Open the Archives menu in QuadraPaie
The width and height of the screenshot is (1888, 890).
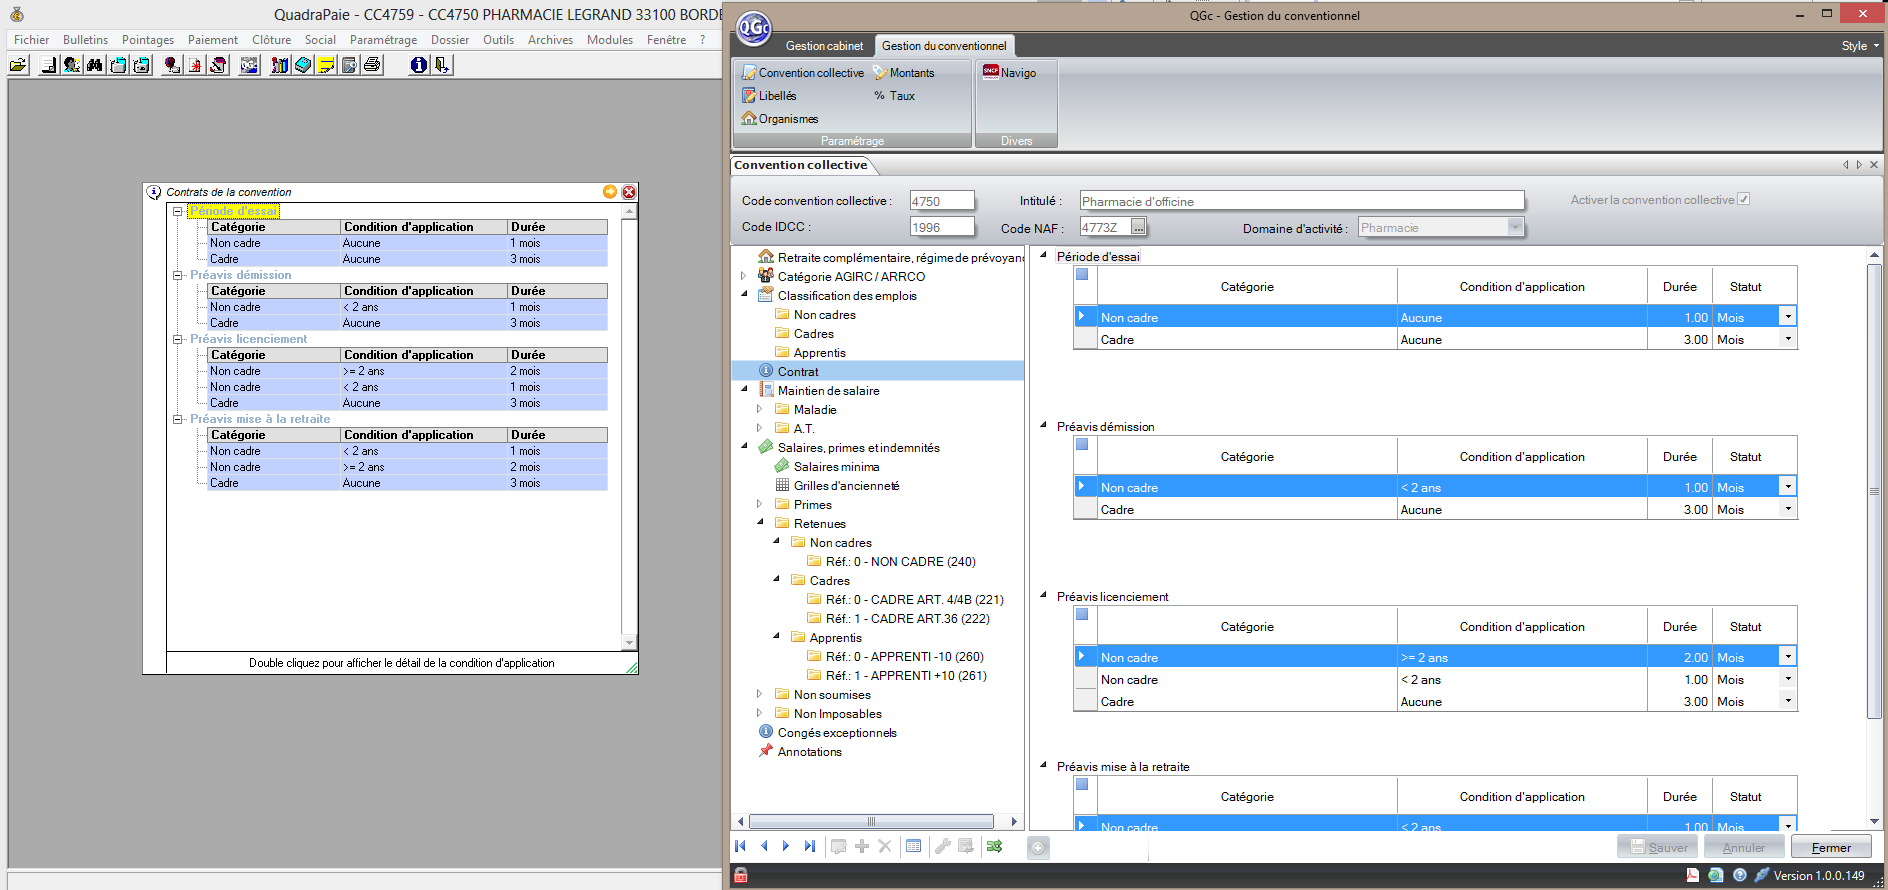pos(550,40)
